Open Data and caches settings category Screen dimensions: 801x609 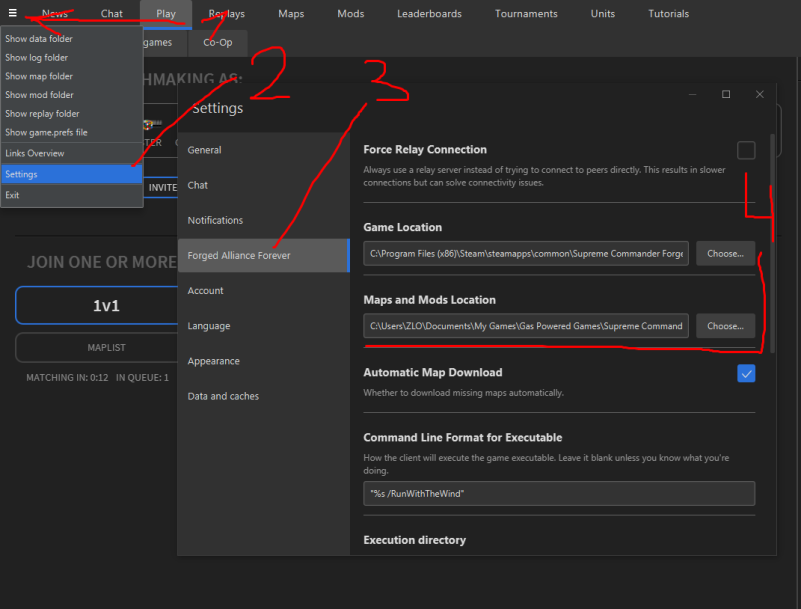(264, 396)
